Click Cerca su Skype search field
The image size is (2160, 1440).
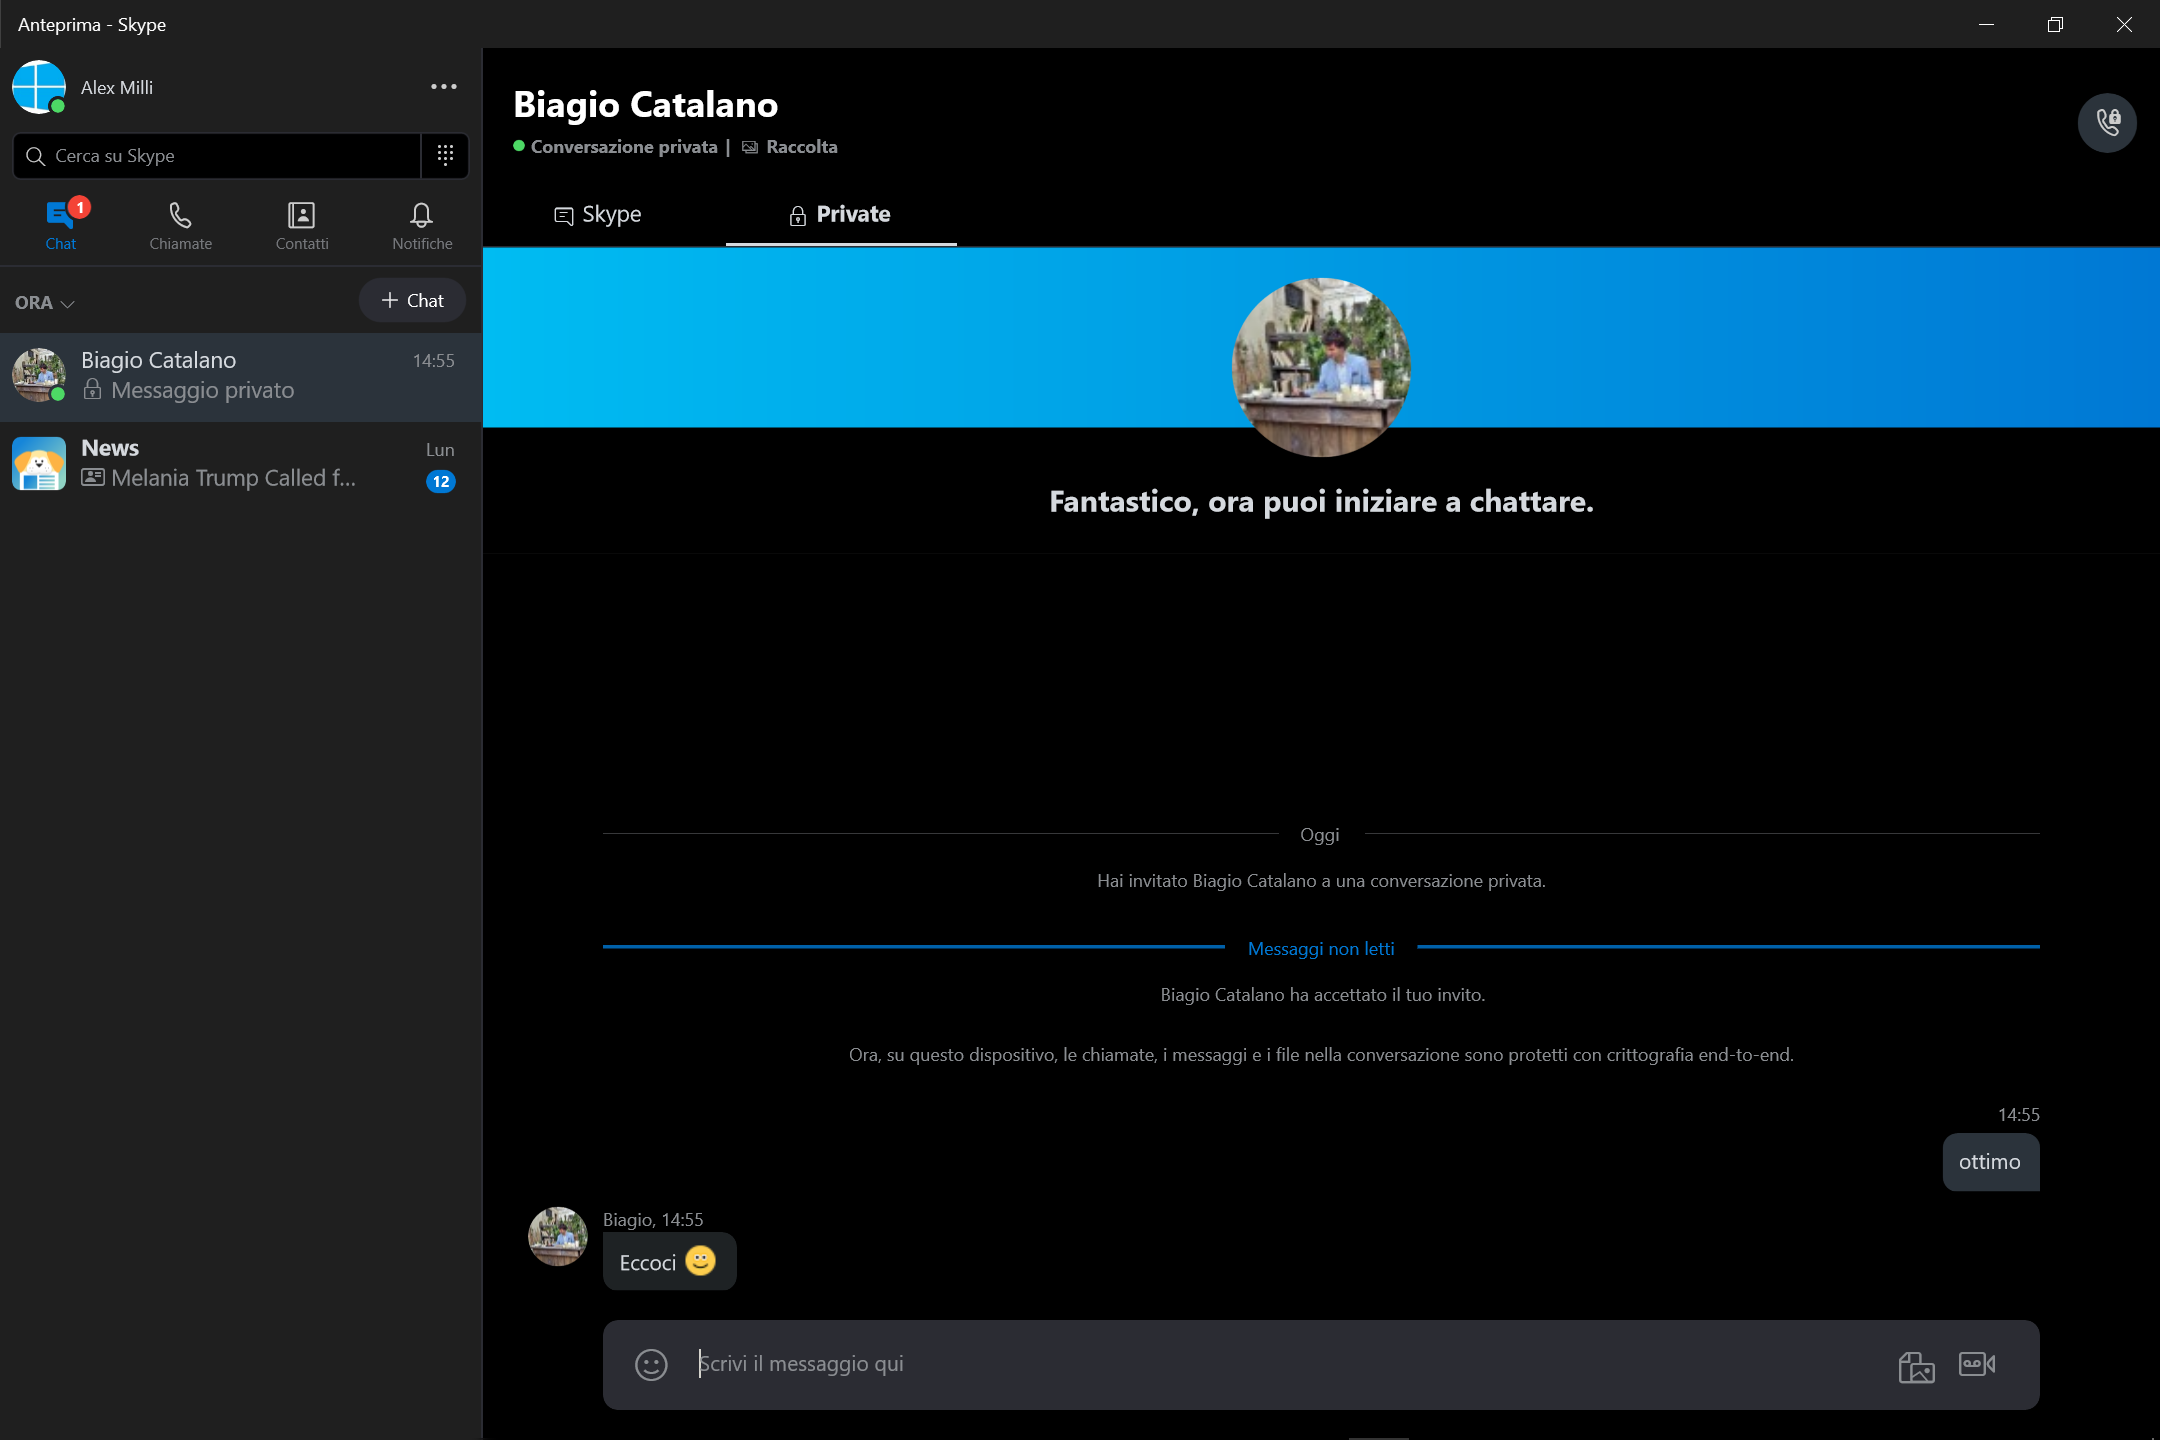tap(217, 156)
